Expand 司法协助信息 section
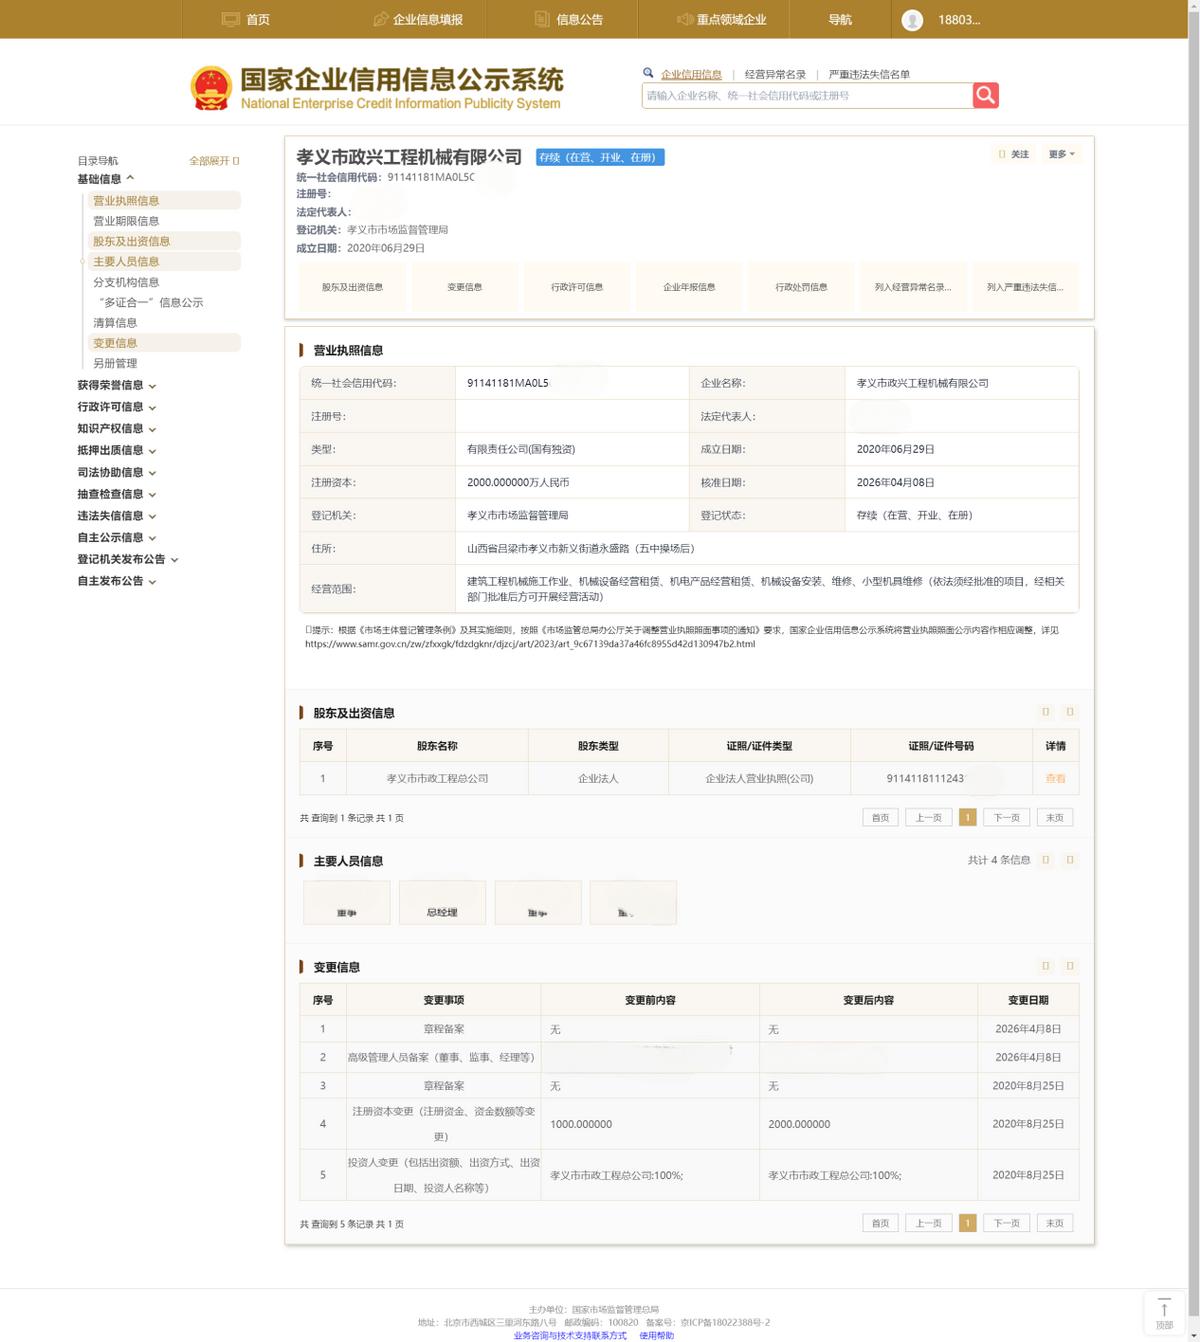Image resolution: width=1200 pixels, height=1342 pixels. tap(117, 472)
